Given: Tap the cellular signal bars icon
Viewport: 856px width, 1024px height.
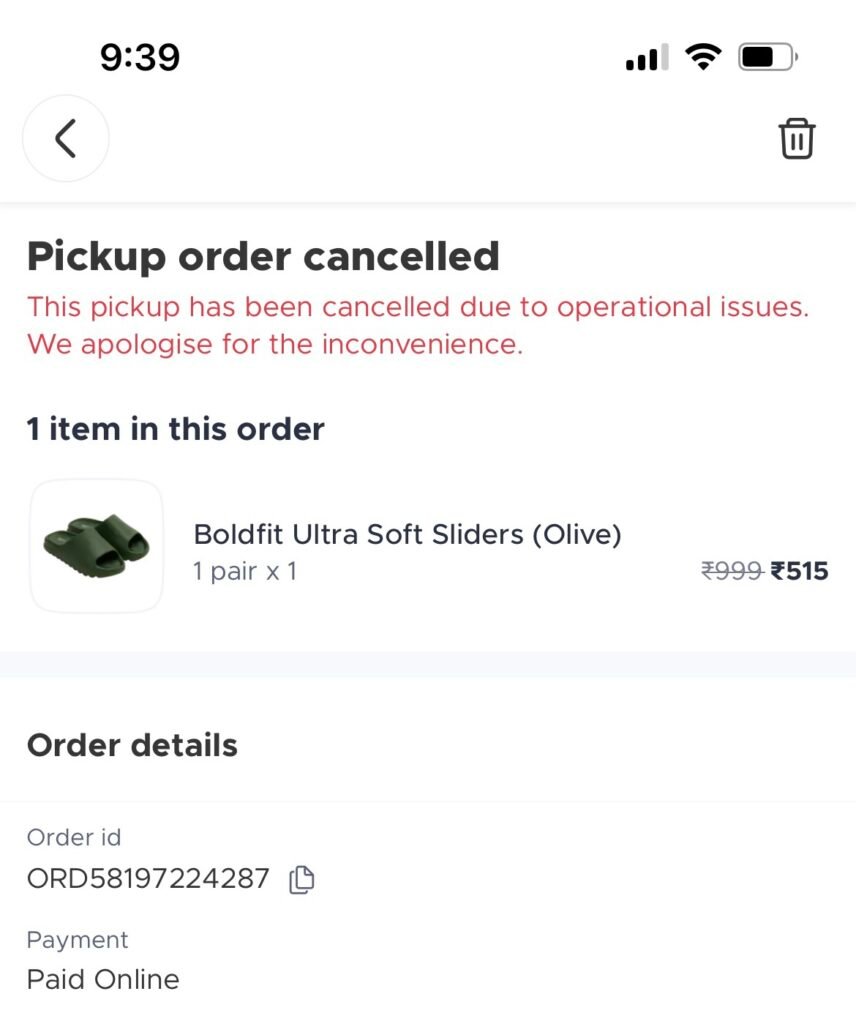Looking at the screenshot, I should 647,58.
